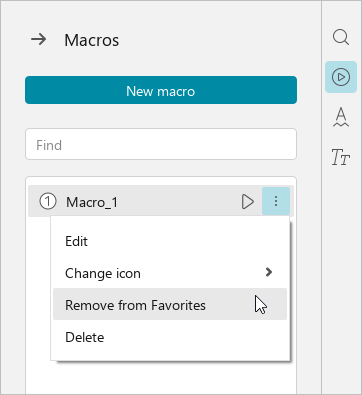Viewport: 362px width, 395px height.
Task: Select Remove from Favorites
Action: coord(170,304)
